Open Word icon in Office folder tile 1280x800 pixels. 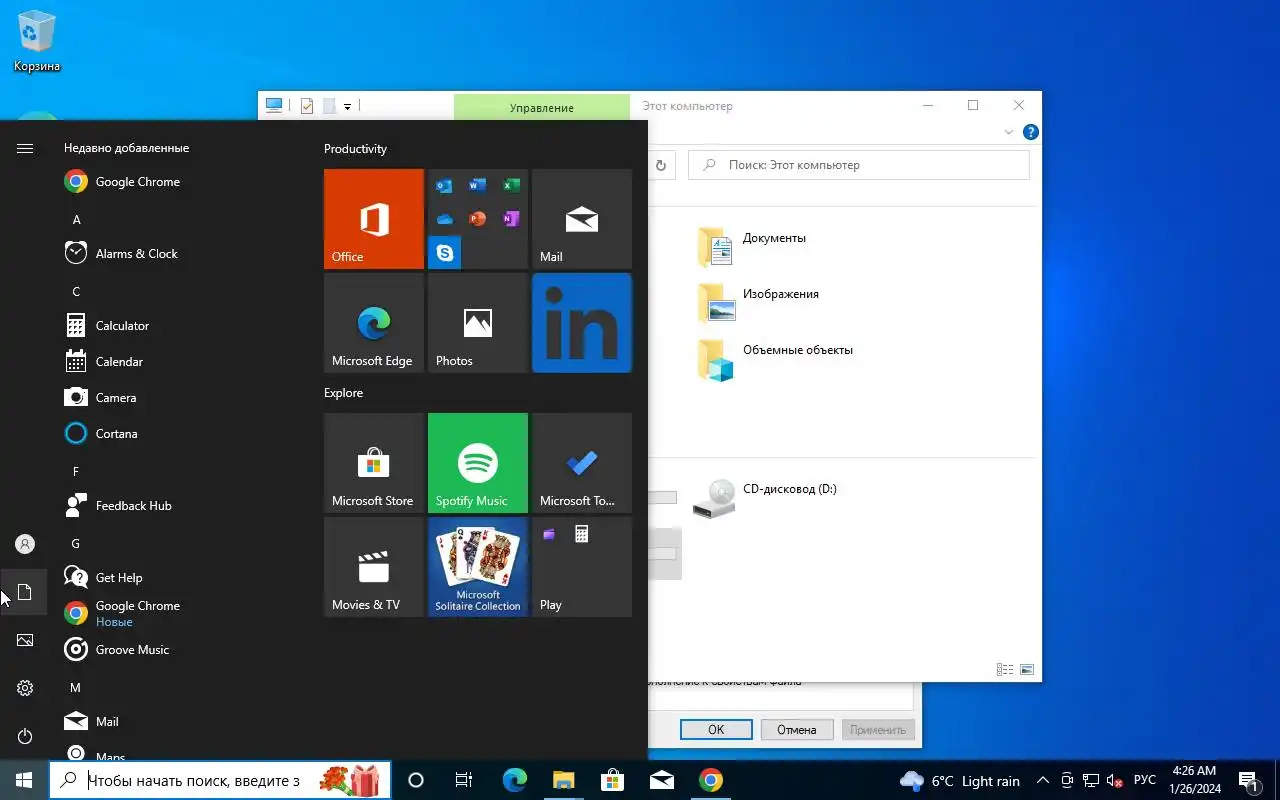(478, 185)
